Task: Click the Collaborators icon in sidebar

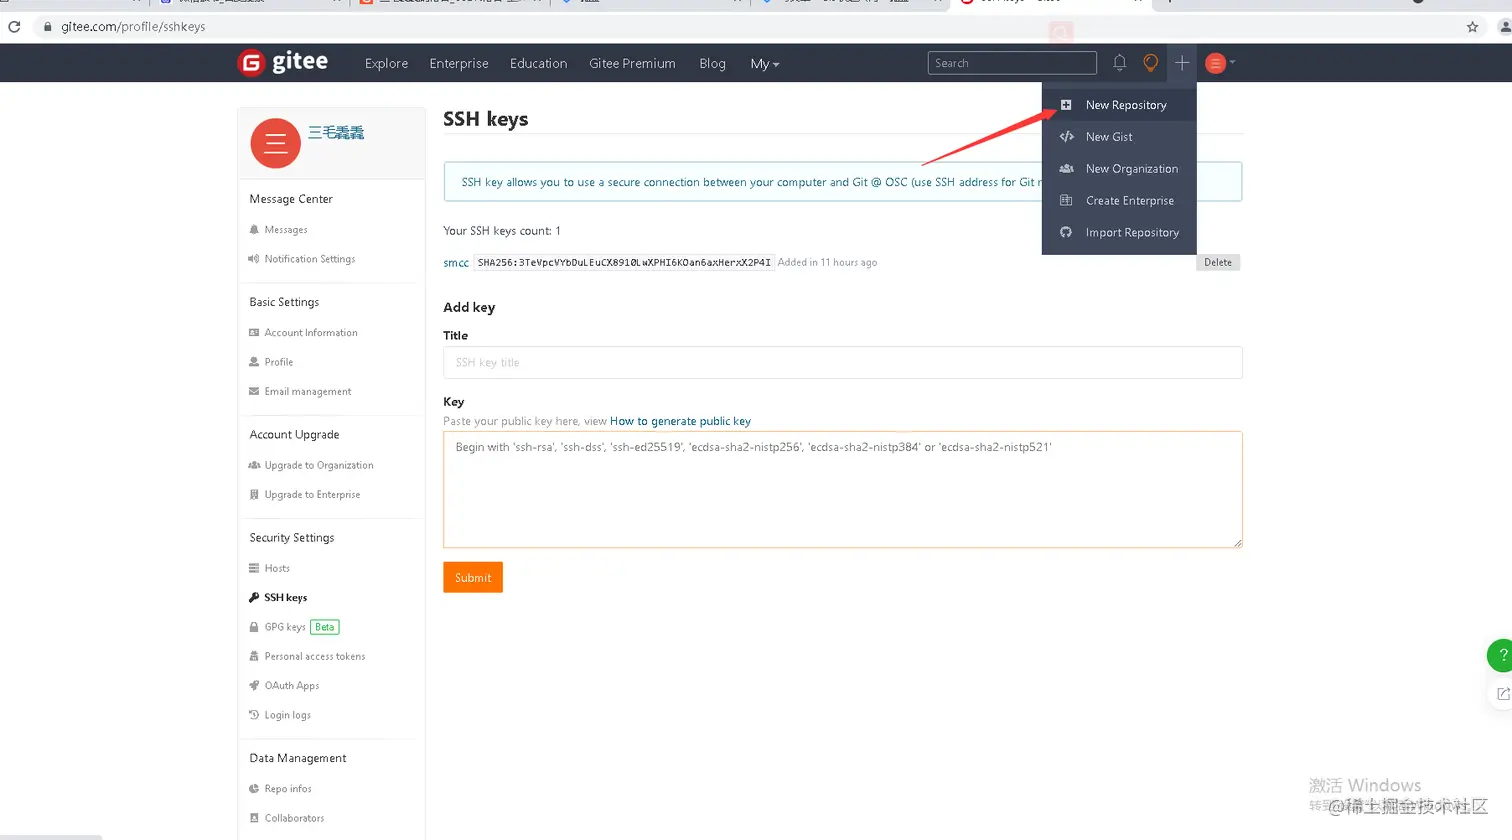Action: coord(254,818)
